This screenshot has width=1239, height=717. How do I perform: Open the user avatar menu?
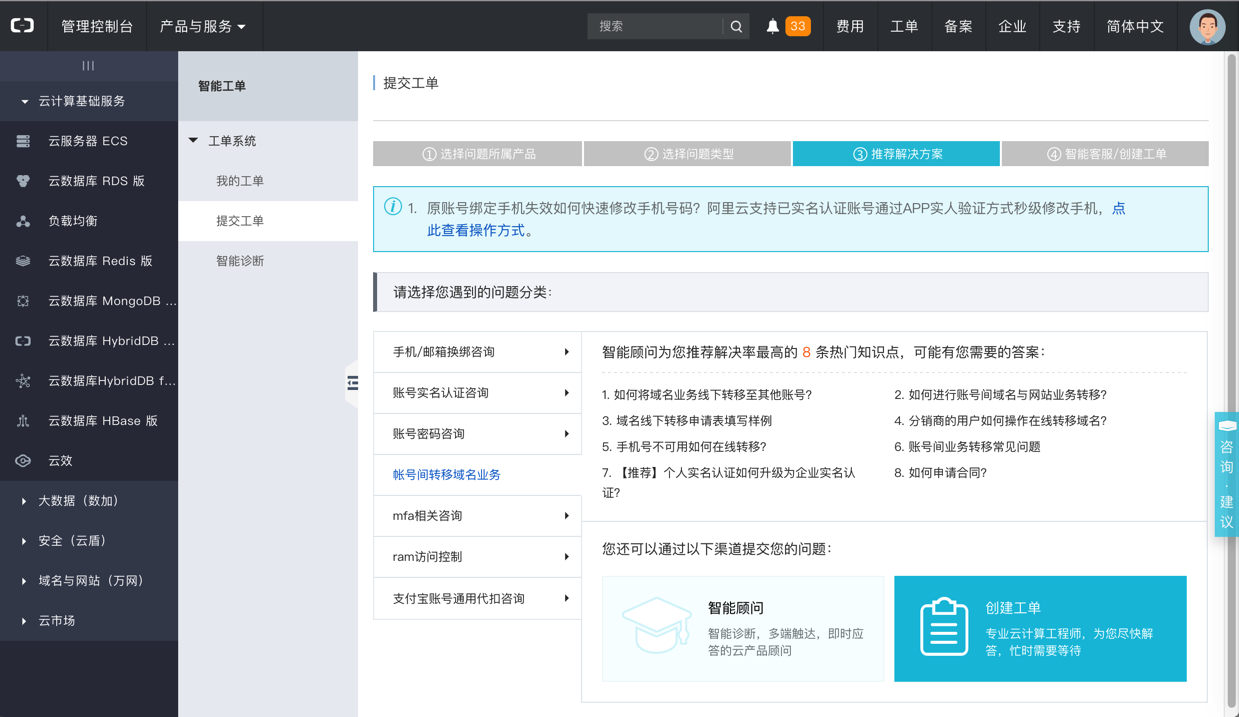[x=1207, y=27]
